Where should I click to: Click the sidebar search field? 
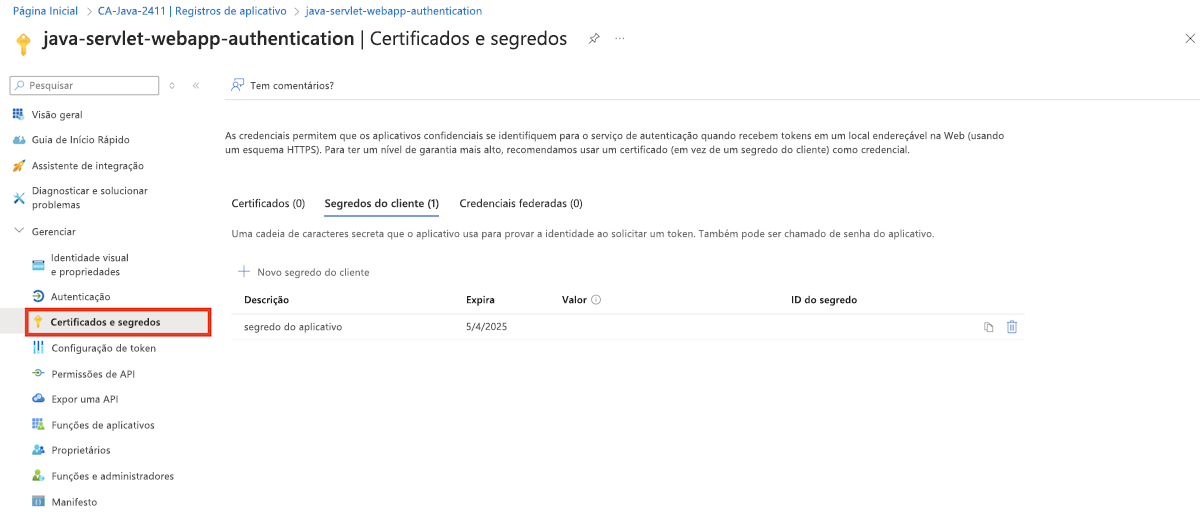[85, 85]
